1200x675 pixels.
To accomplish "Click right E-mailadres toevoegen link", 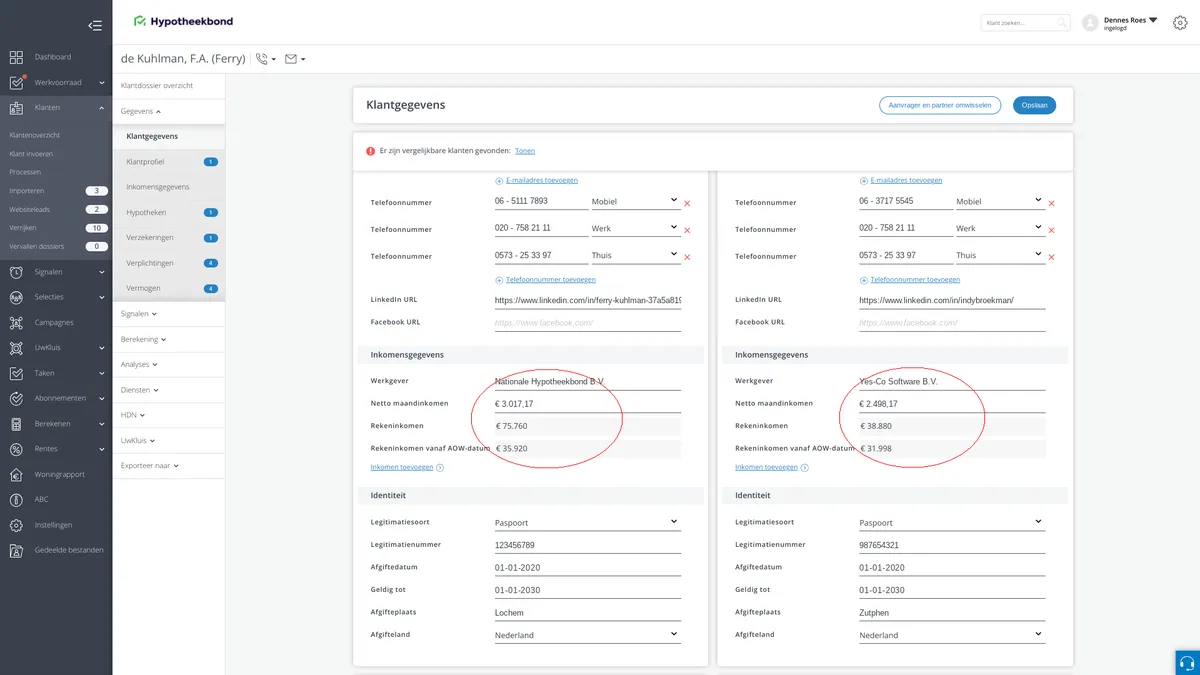I will [x=906, y=181].
